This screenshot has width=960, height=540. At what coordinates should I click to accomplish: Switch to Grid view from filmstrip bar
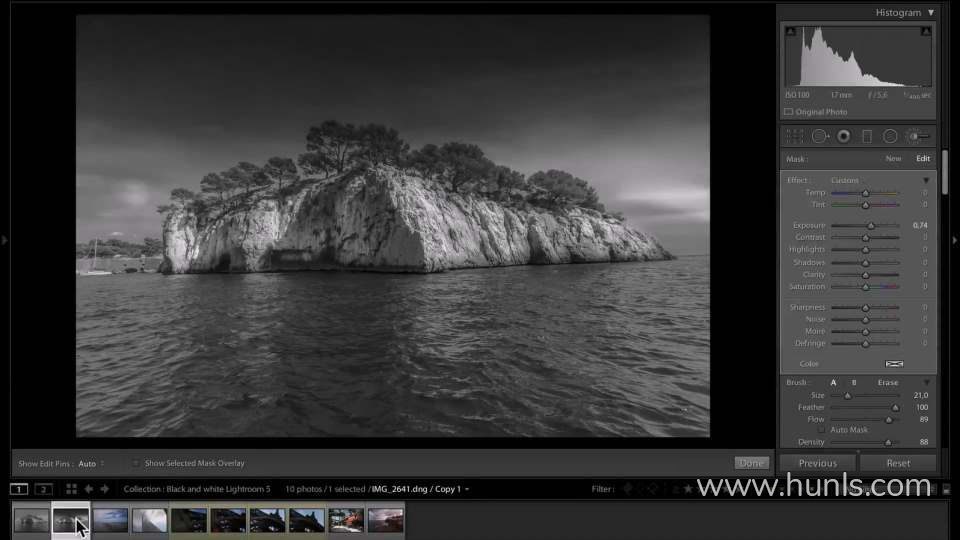tap(72, 489)
